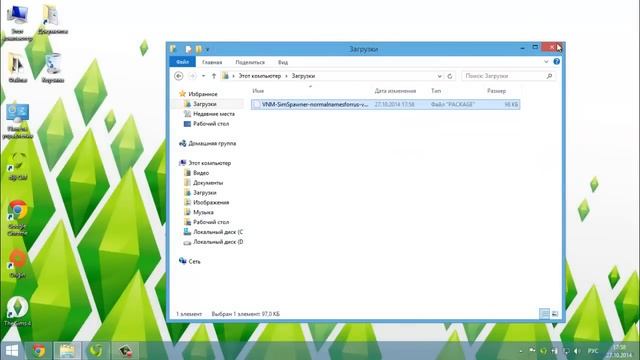Open the taskbar clock and date
Screen dimensions: 640x360
point(619,351)
